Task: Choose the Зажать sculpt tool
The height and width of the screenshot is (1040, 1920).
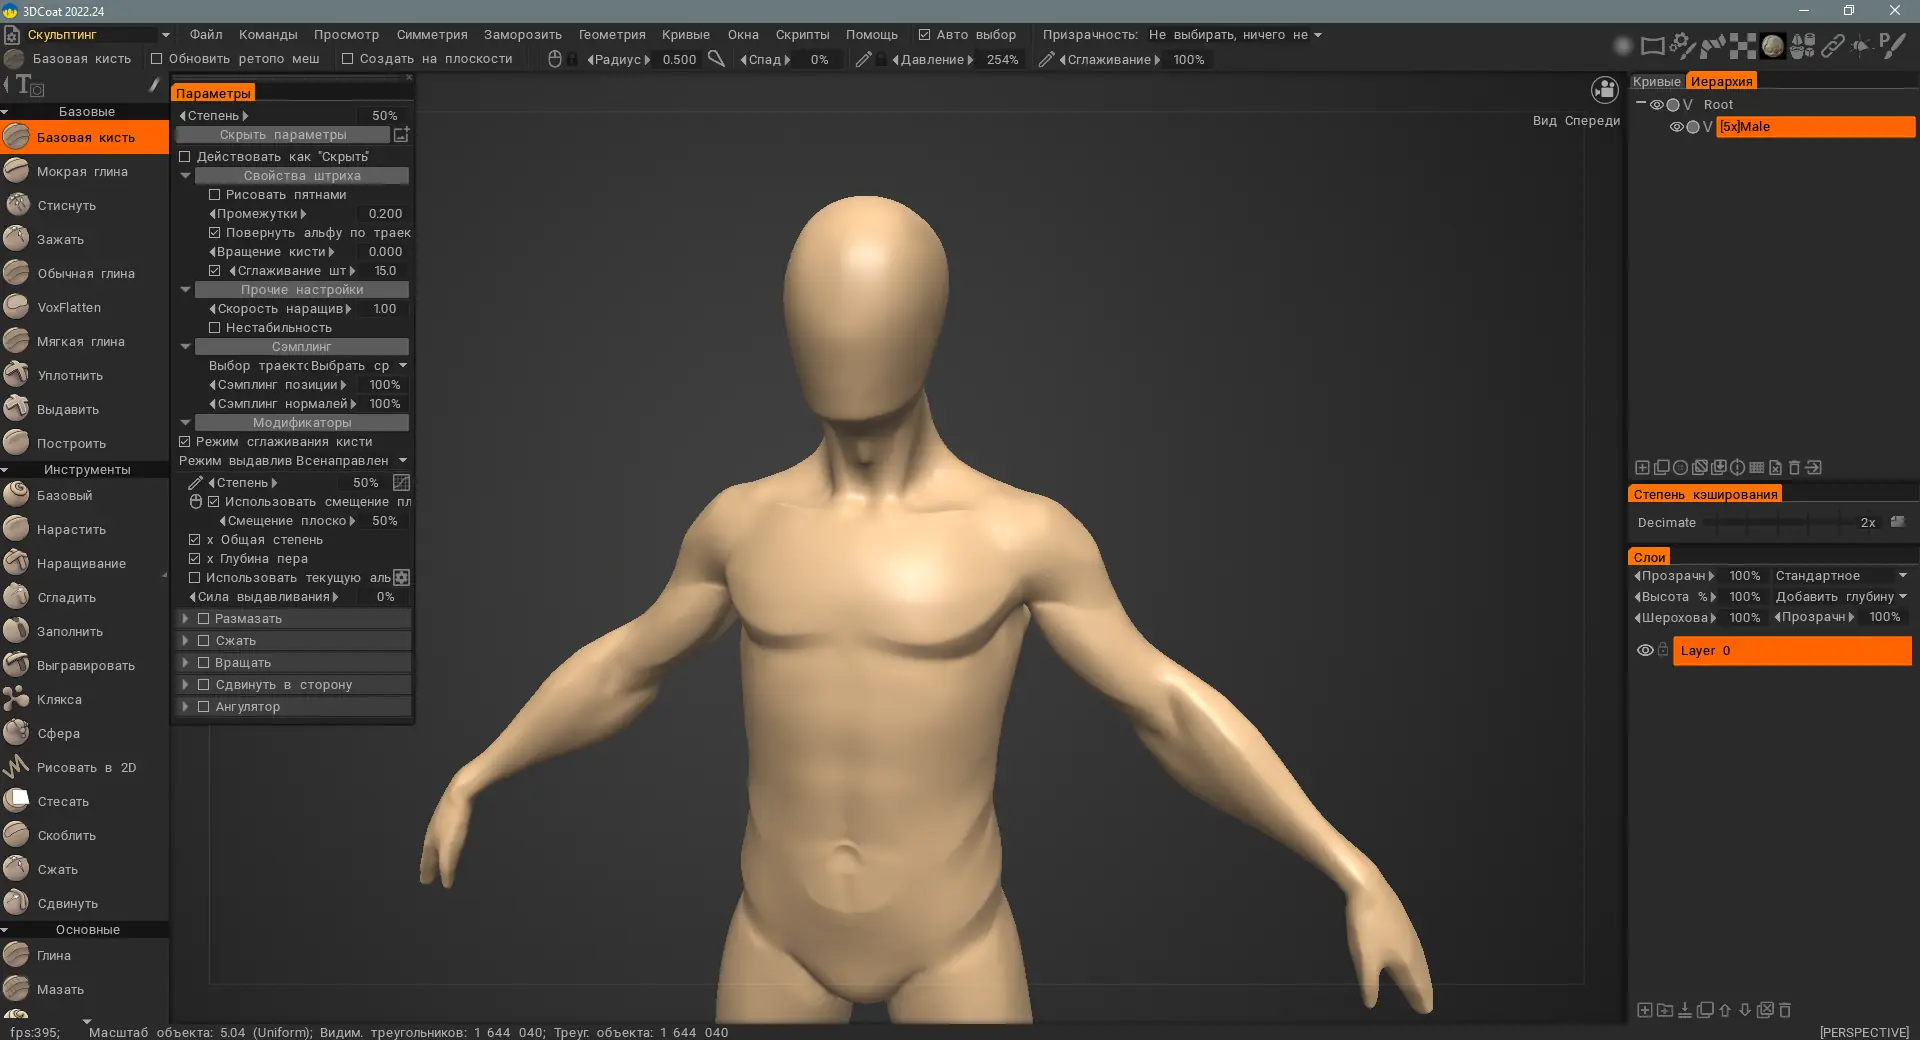Action: pyautogui.click(x=84, y=239)
